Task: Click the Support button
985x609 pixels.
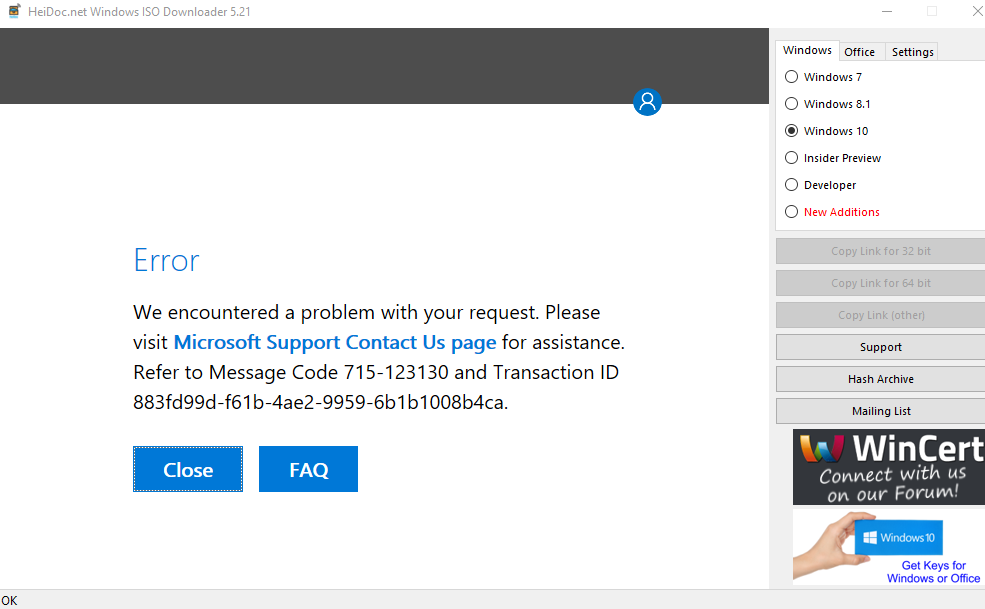Action: (x=880, y=347)
